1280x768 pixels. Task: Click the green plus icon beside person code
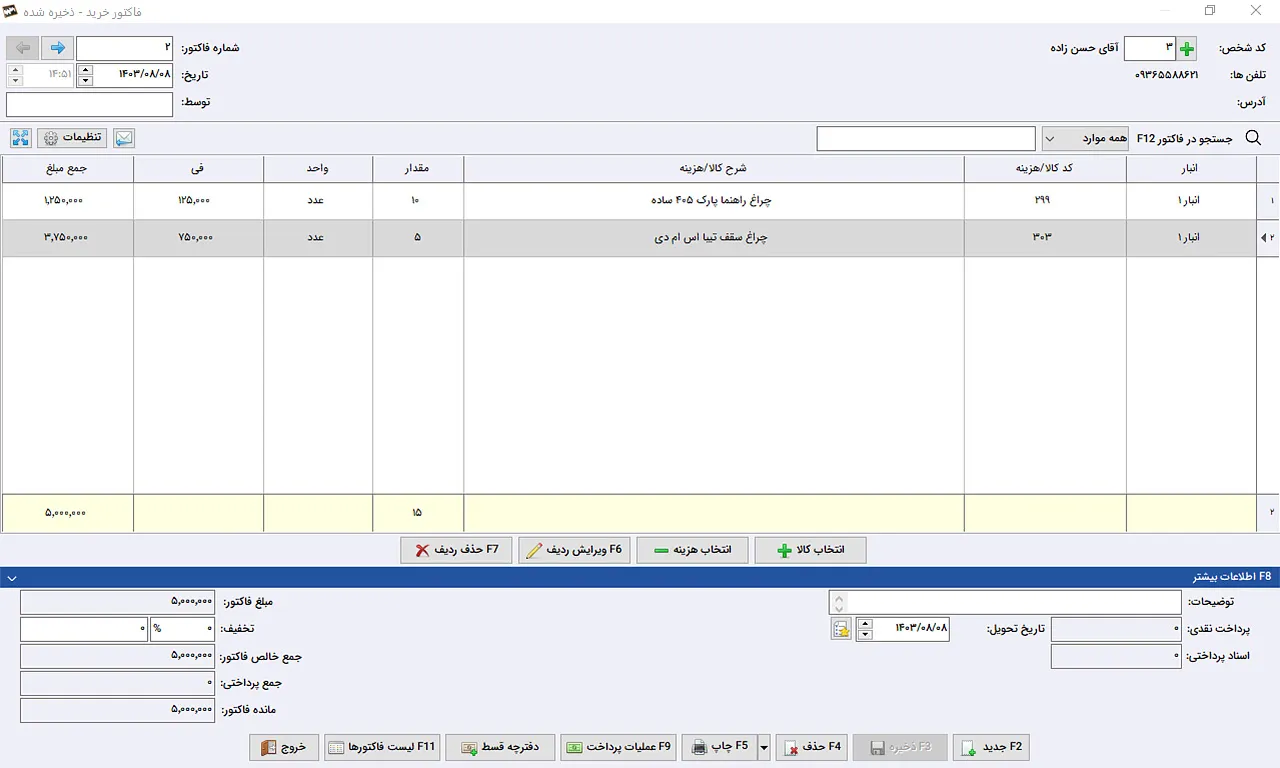tap(1186, 48)
